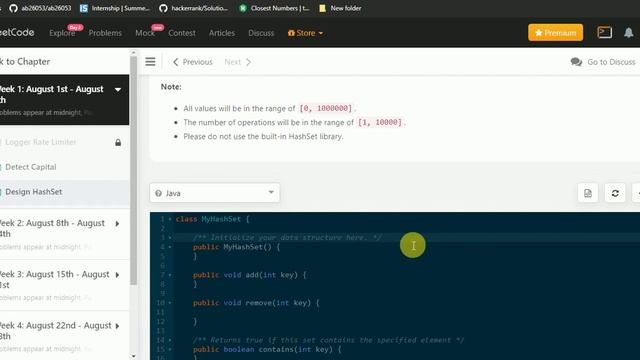640x360 pixels.
Task: Open the New folder bookmark
Action: click(340, 8)
